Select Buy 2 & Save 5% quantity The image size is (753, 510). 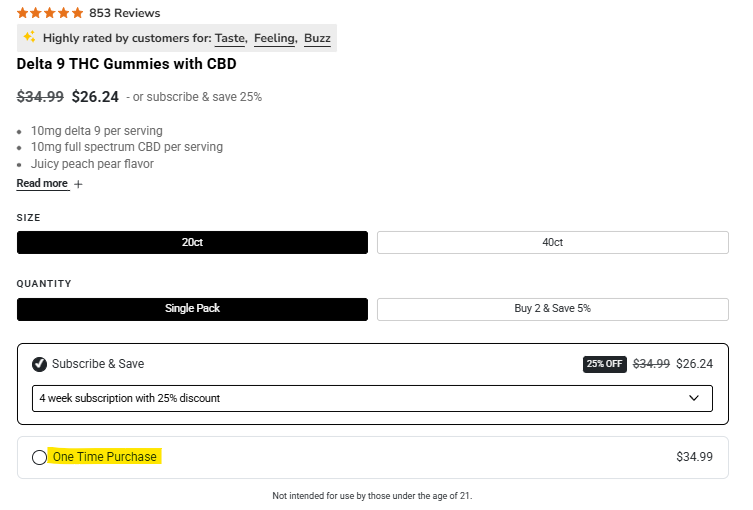click(552, 309)
